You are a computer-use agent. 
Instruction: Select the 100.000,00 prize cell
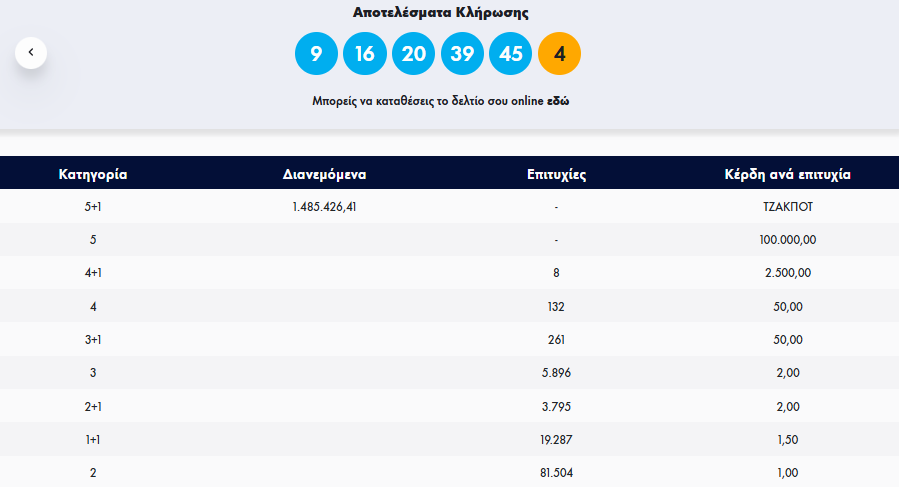(787, 240)
